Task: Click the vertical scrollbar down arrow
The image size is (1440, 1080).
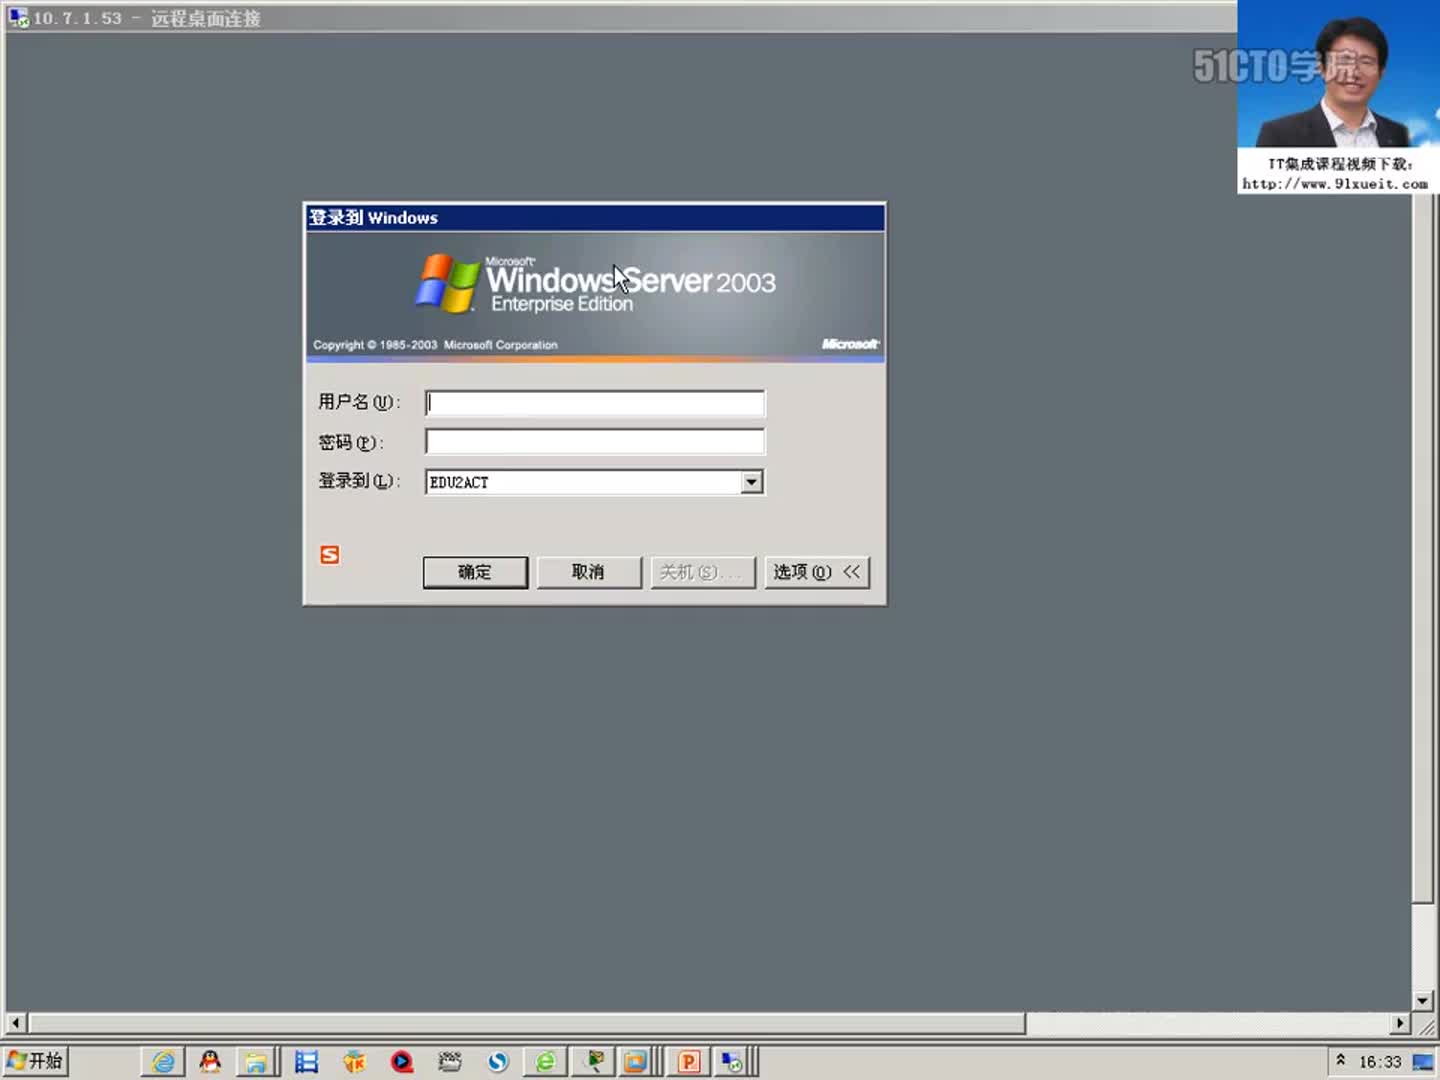Action: [1422, 1000]
